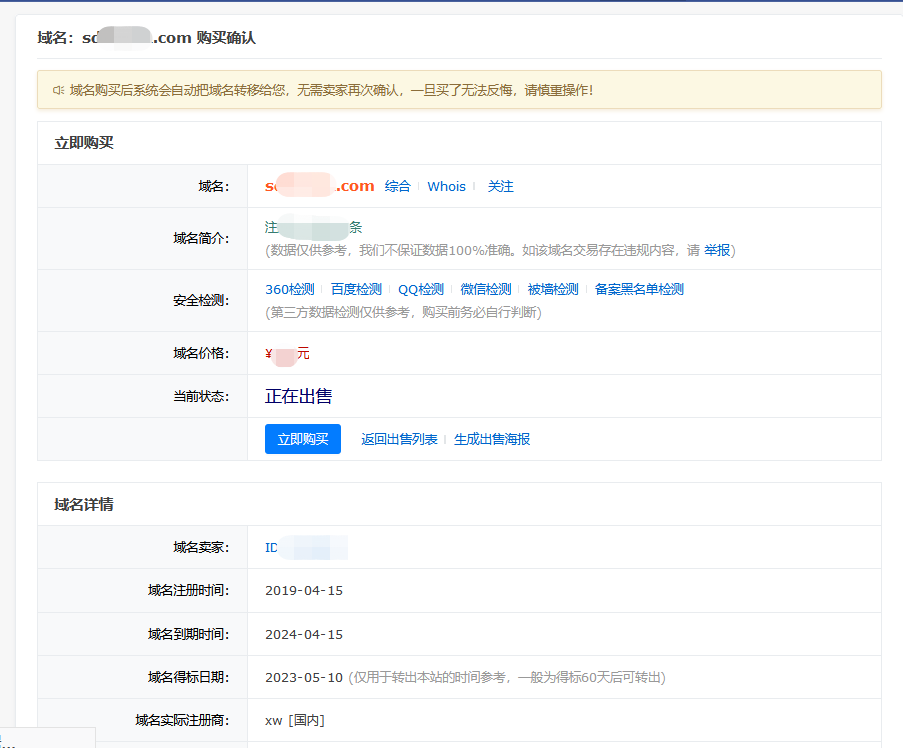
Task: Run the QQ检测 security check
Action: pos(421,289)
